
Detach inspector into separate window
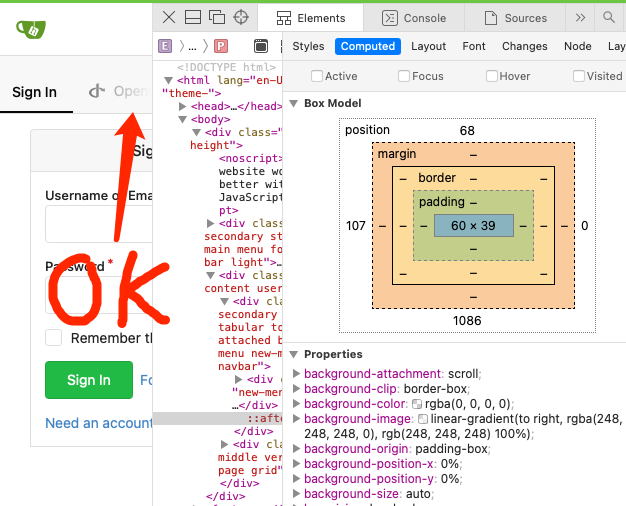[x=217, y=17]
